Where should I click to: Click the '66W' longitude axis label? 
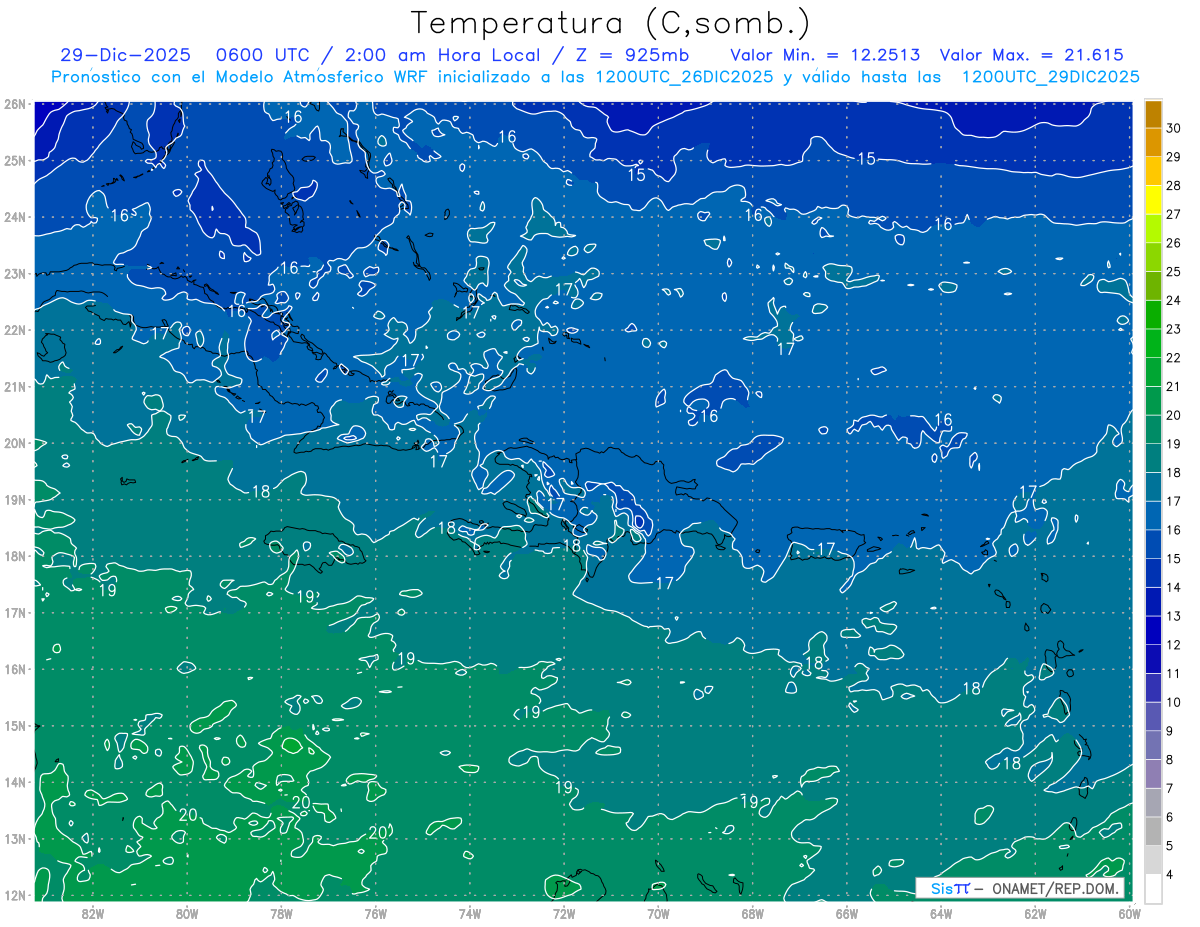[x=847, y=912]
